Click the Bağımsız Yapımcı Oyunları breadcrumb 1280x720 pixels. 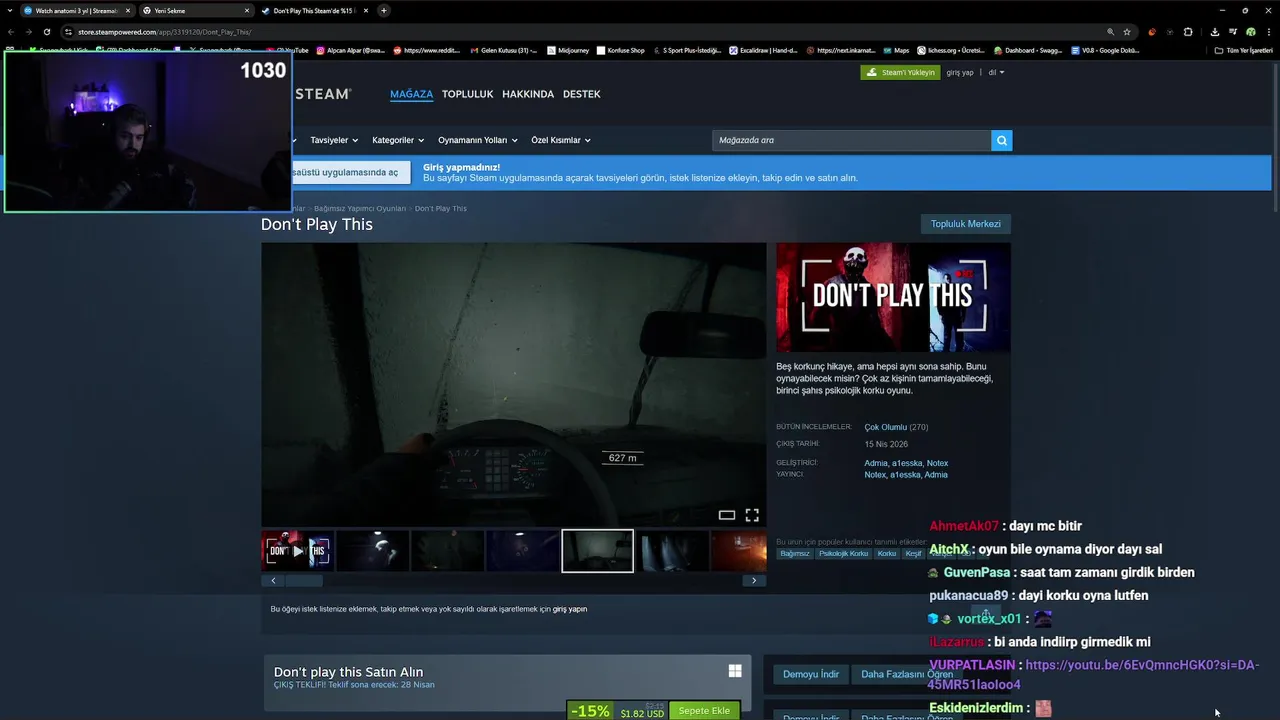click(360, 208)
